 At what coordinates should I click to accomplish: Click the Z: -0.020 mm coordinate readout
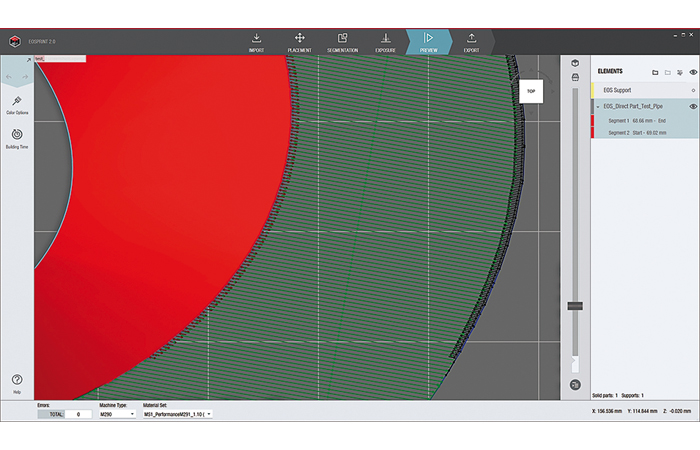(677, 411)
